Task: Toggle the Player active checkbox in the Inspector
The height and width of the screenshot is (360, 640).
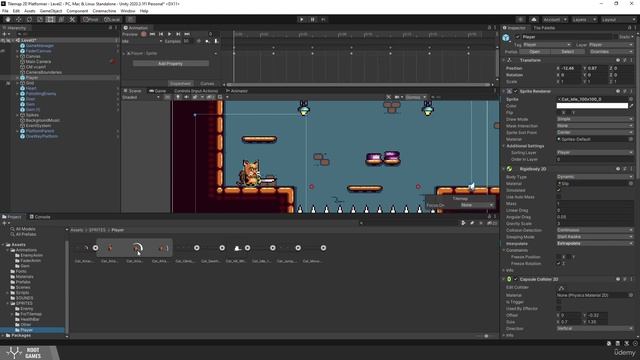Action: 518,37
